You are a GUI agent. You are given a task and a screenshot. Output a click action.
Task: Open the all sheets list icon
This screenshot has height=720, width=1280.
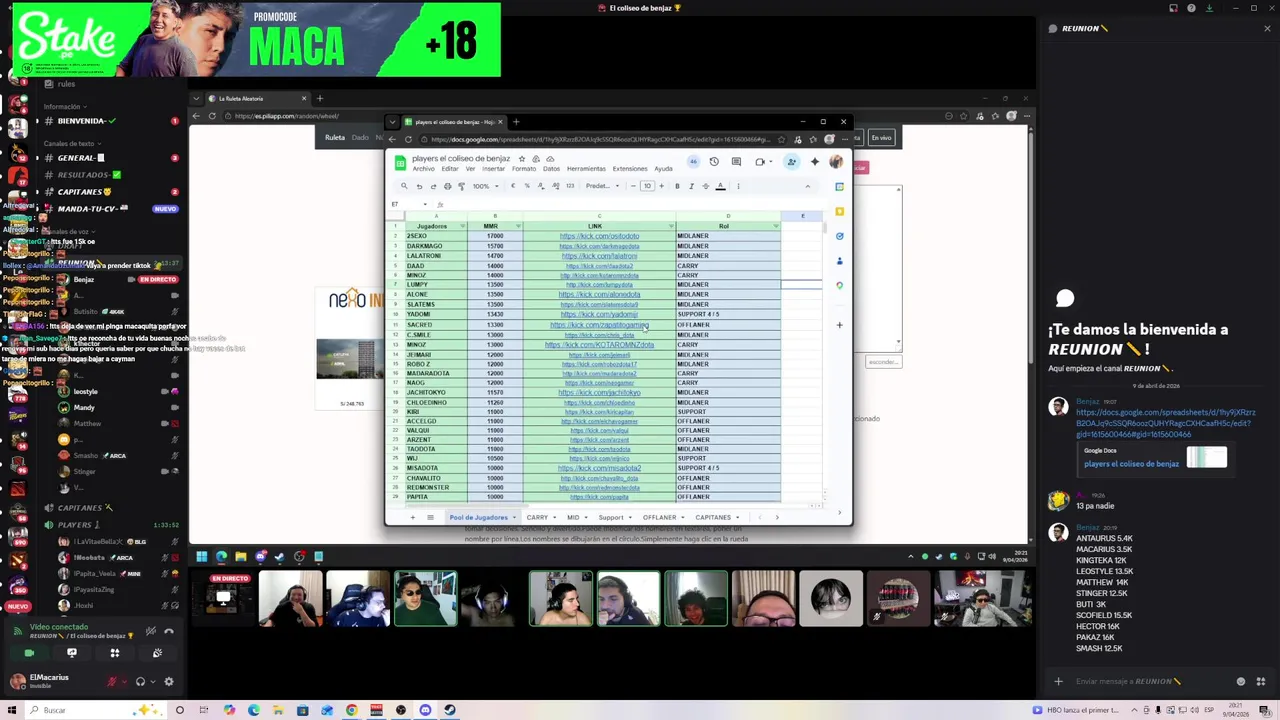[430, 517]
